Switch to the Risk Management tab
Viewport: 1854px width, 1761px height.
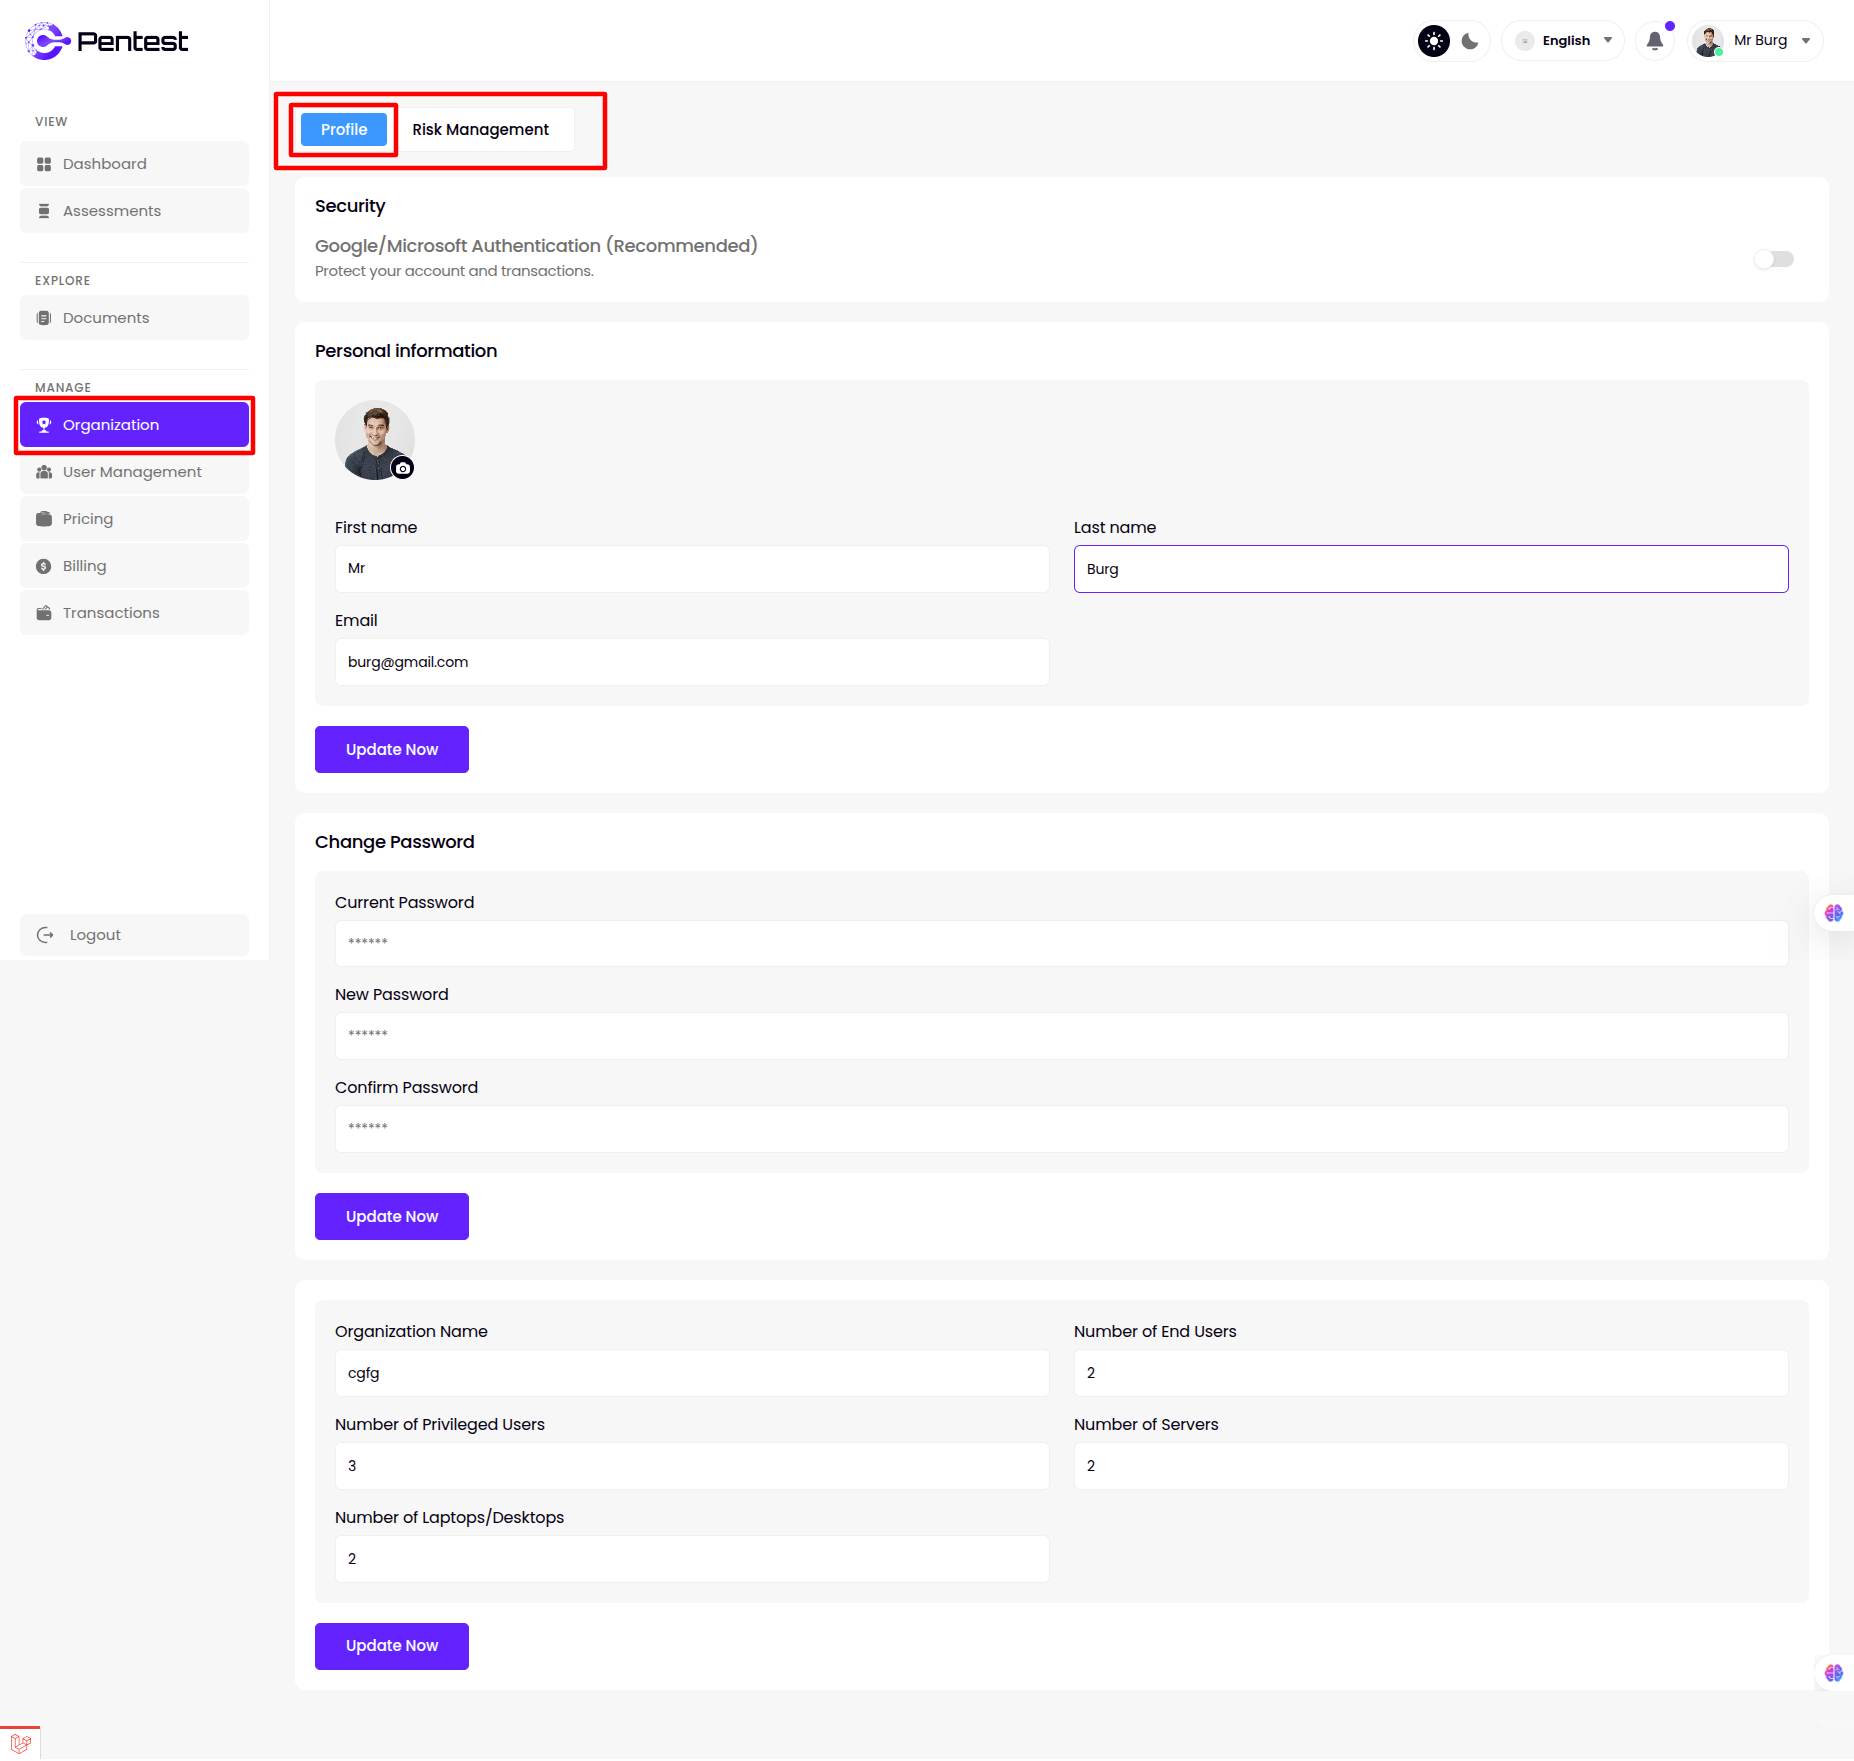480,130
